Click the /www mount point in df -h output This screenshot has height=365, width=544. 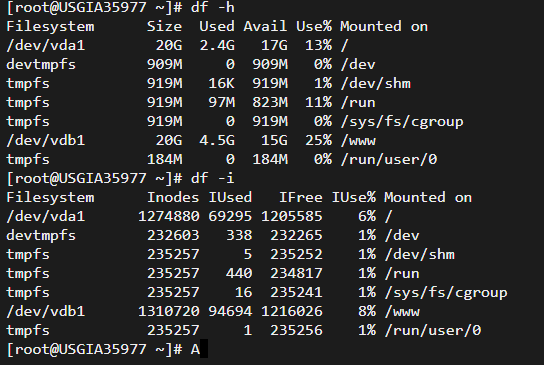[x=358, y=141]
